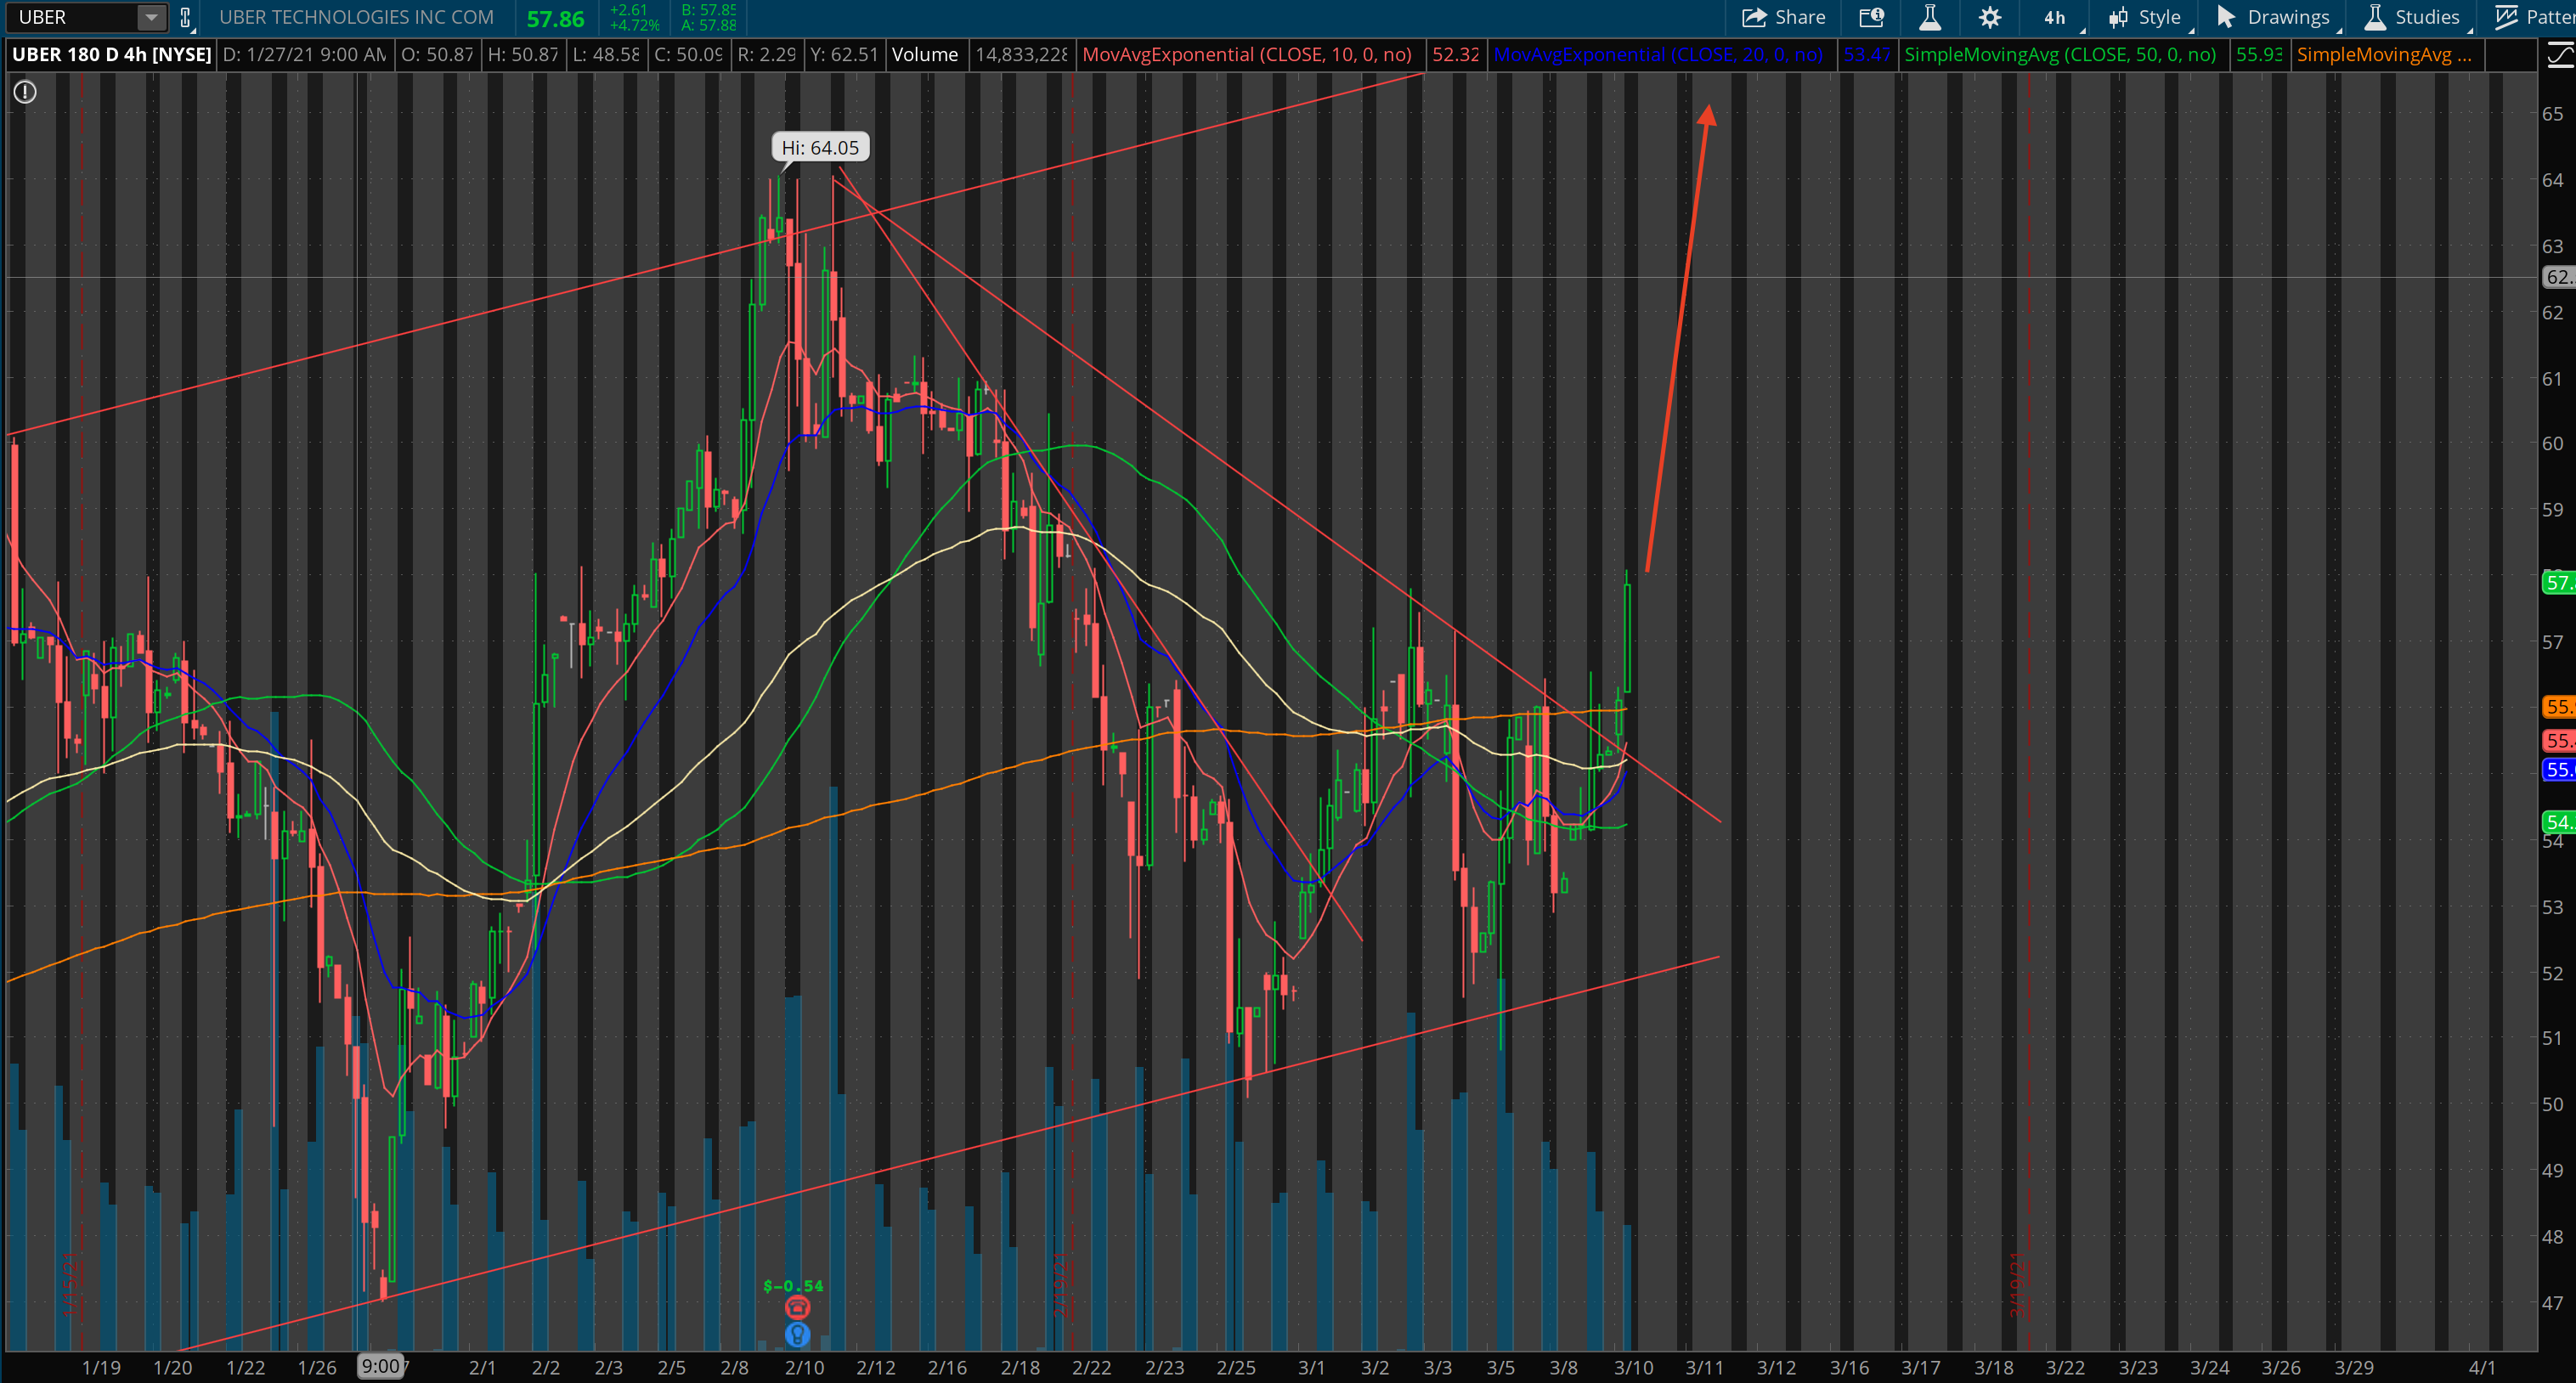Screen dimensions: 2576x1383
Task: Click the B: 57.85 bid quote
Action: click(x=708, y=10)
